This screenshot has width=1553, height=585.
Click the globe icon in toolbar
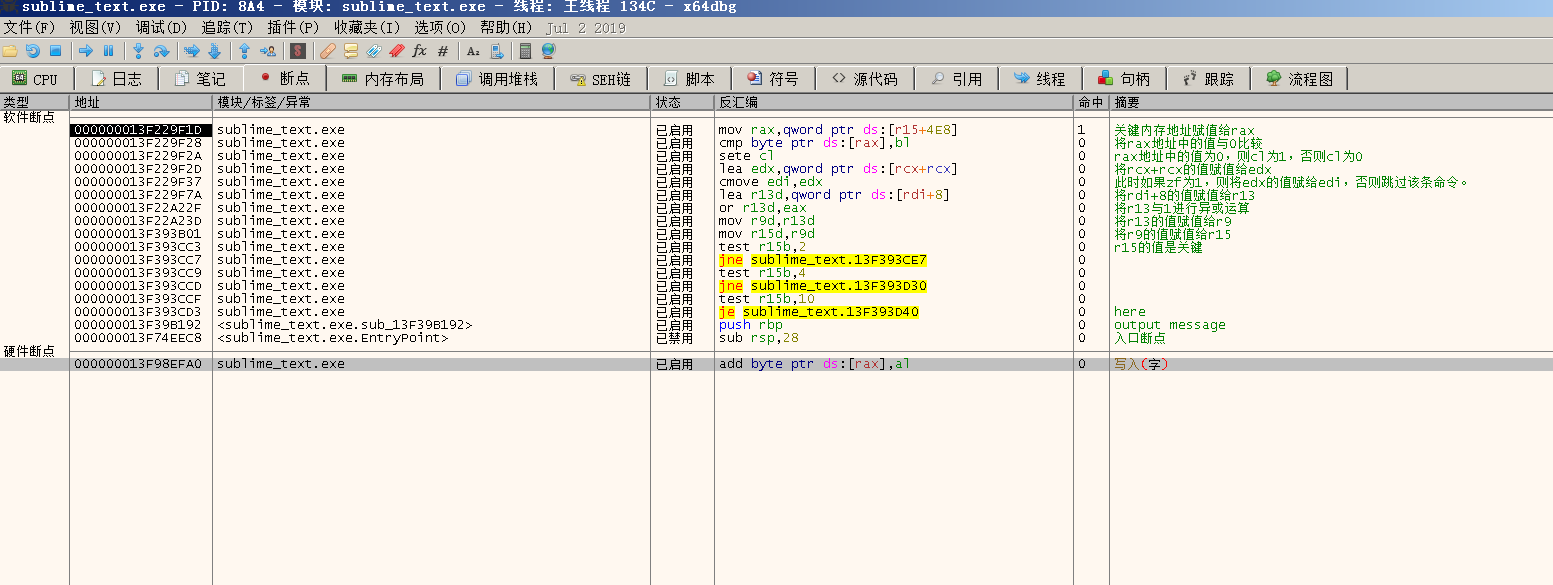pyautogui.click(x=548, y=50)
